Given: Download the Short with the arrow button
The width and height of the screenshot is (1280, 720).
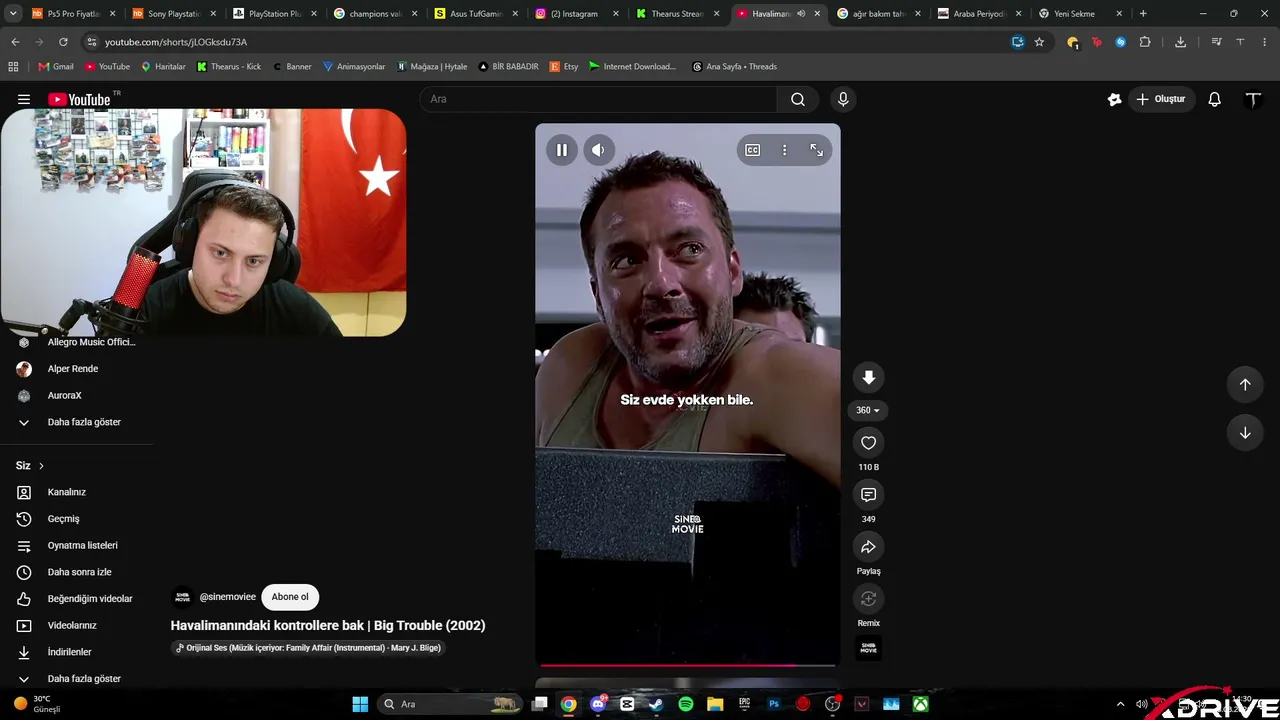Looking at the screenshot, I should point(868,377).
